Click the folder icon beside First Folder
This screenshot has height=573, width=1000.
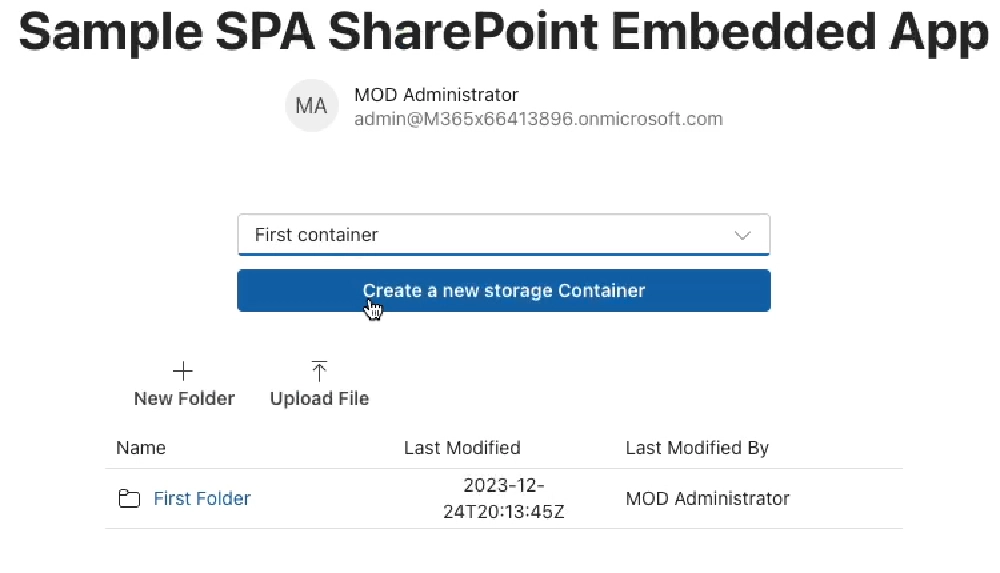(129, 498)
